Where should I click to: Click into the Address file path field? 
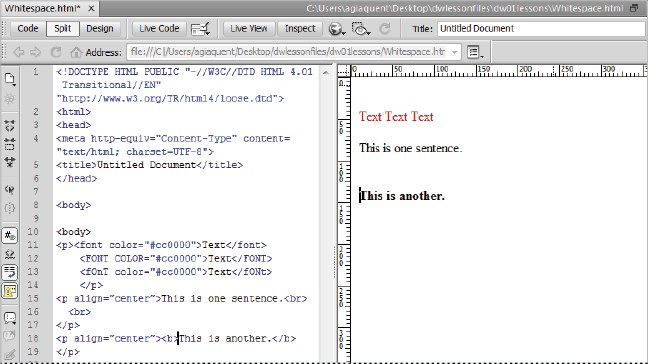(x=288, y=52)
